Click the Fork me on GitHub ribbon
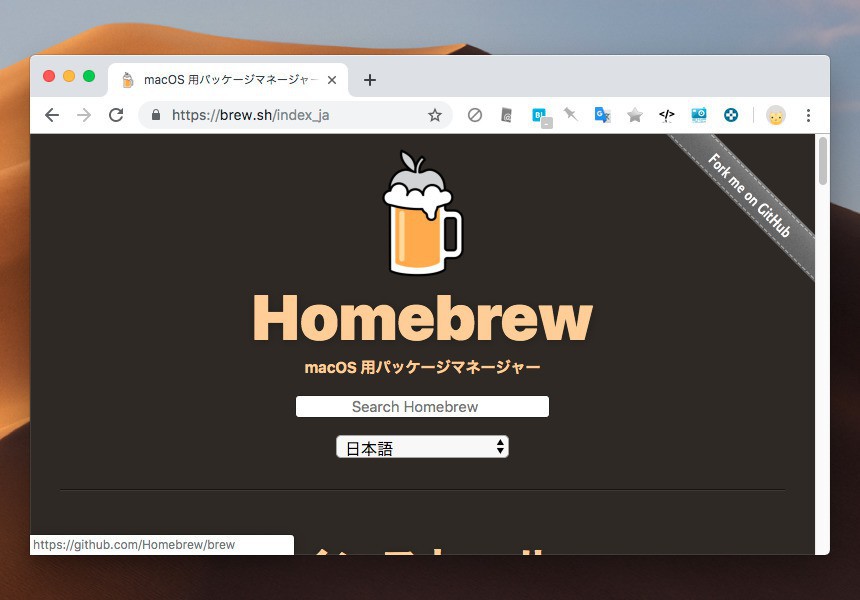The width and height of the screenshot is (860, 600). (749, 195)
